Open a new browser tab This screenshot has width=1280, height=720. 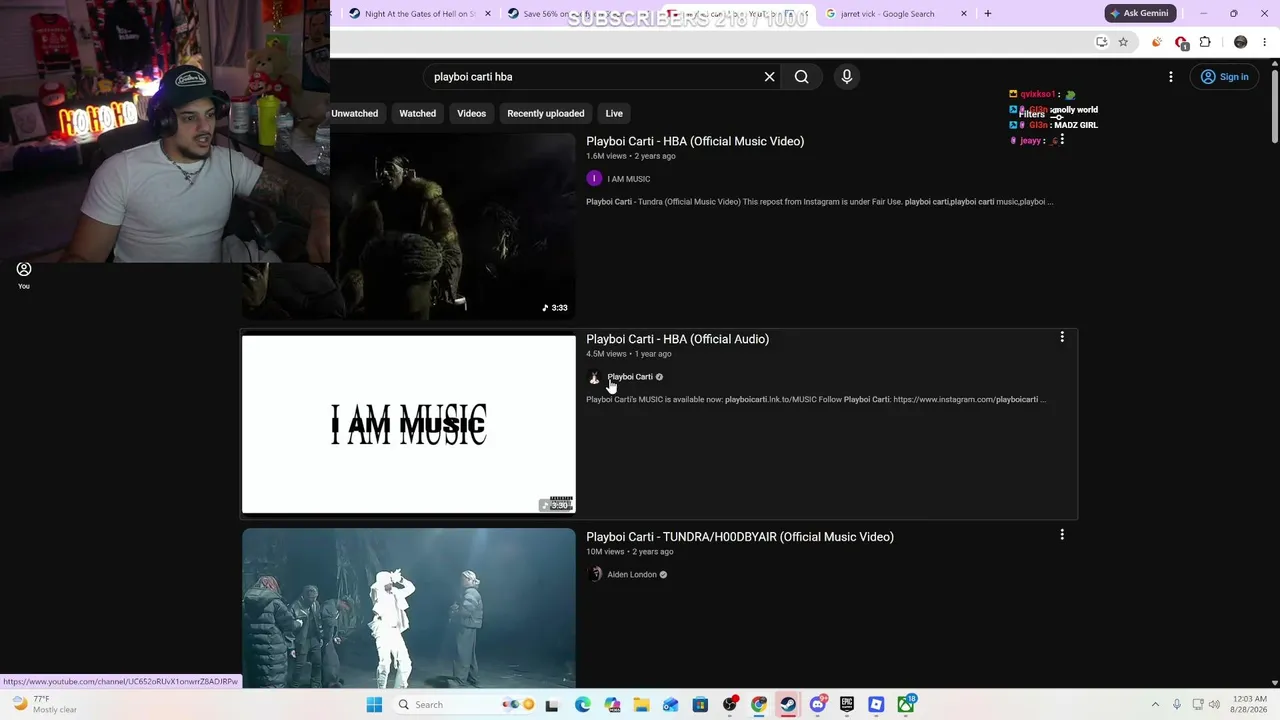click(x=988, y=14)
